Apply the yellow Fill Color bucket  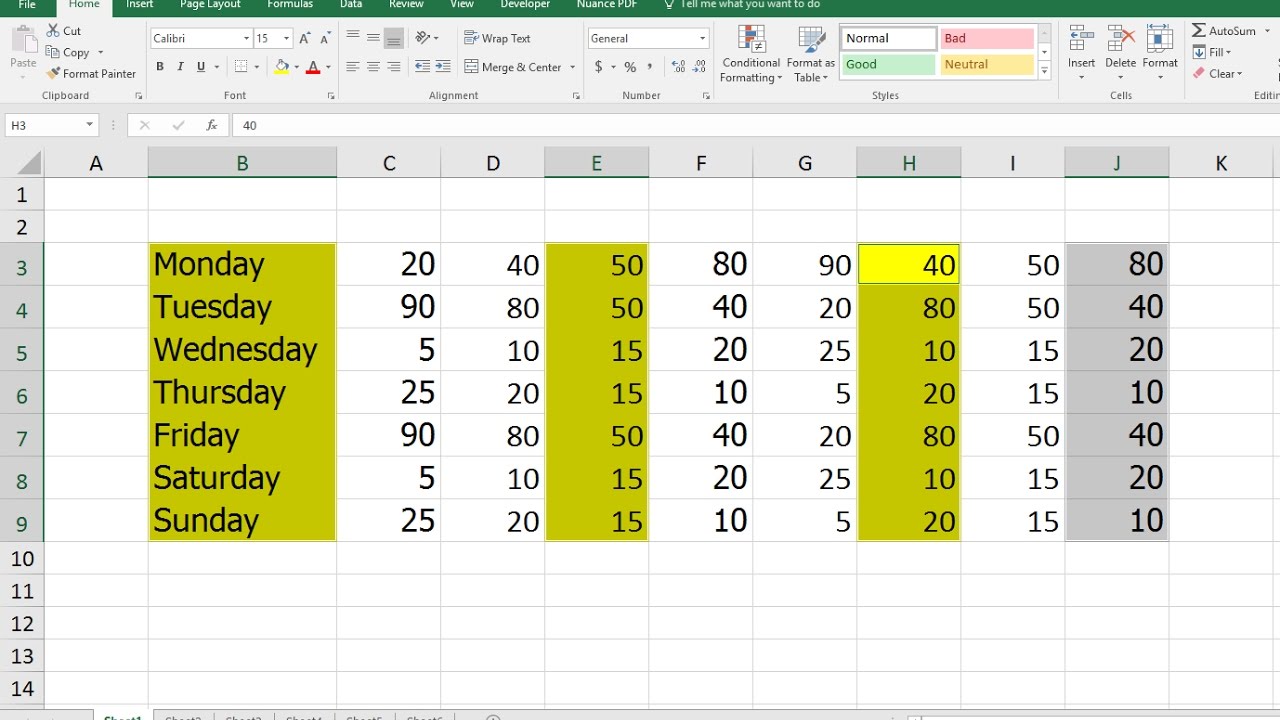point(282,67)
